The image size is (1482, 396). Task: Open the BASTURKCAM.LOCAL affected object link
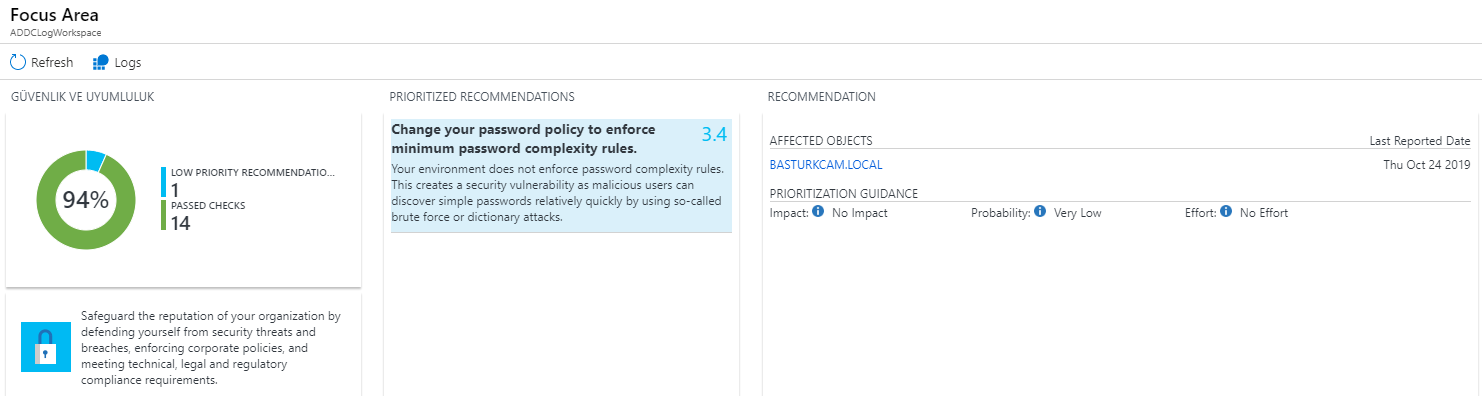tap(826, 165)
